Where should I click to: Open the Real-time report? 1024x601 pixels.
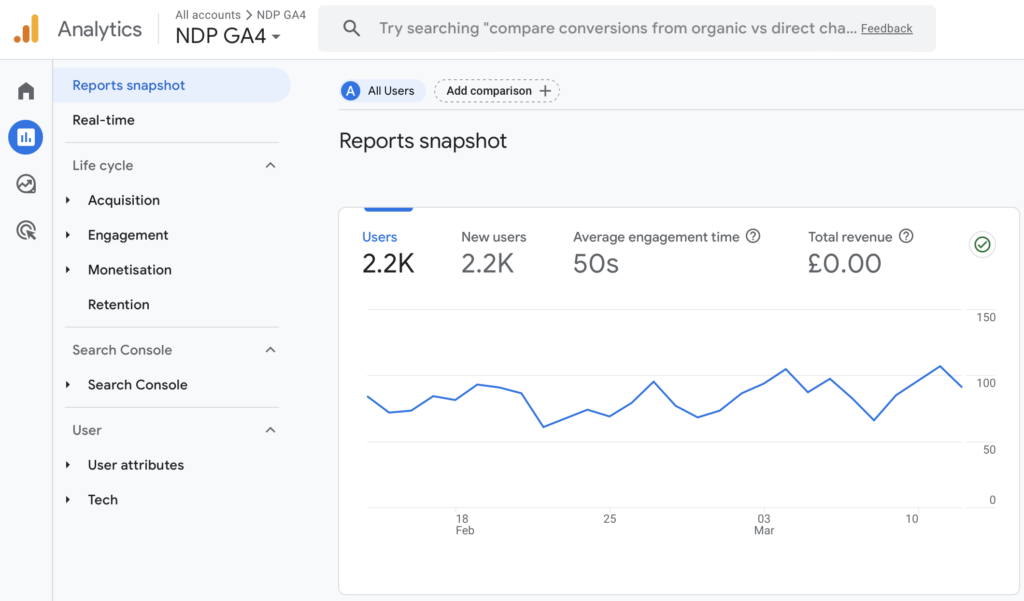point(103,120)
